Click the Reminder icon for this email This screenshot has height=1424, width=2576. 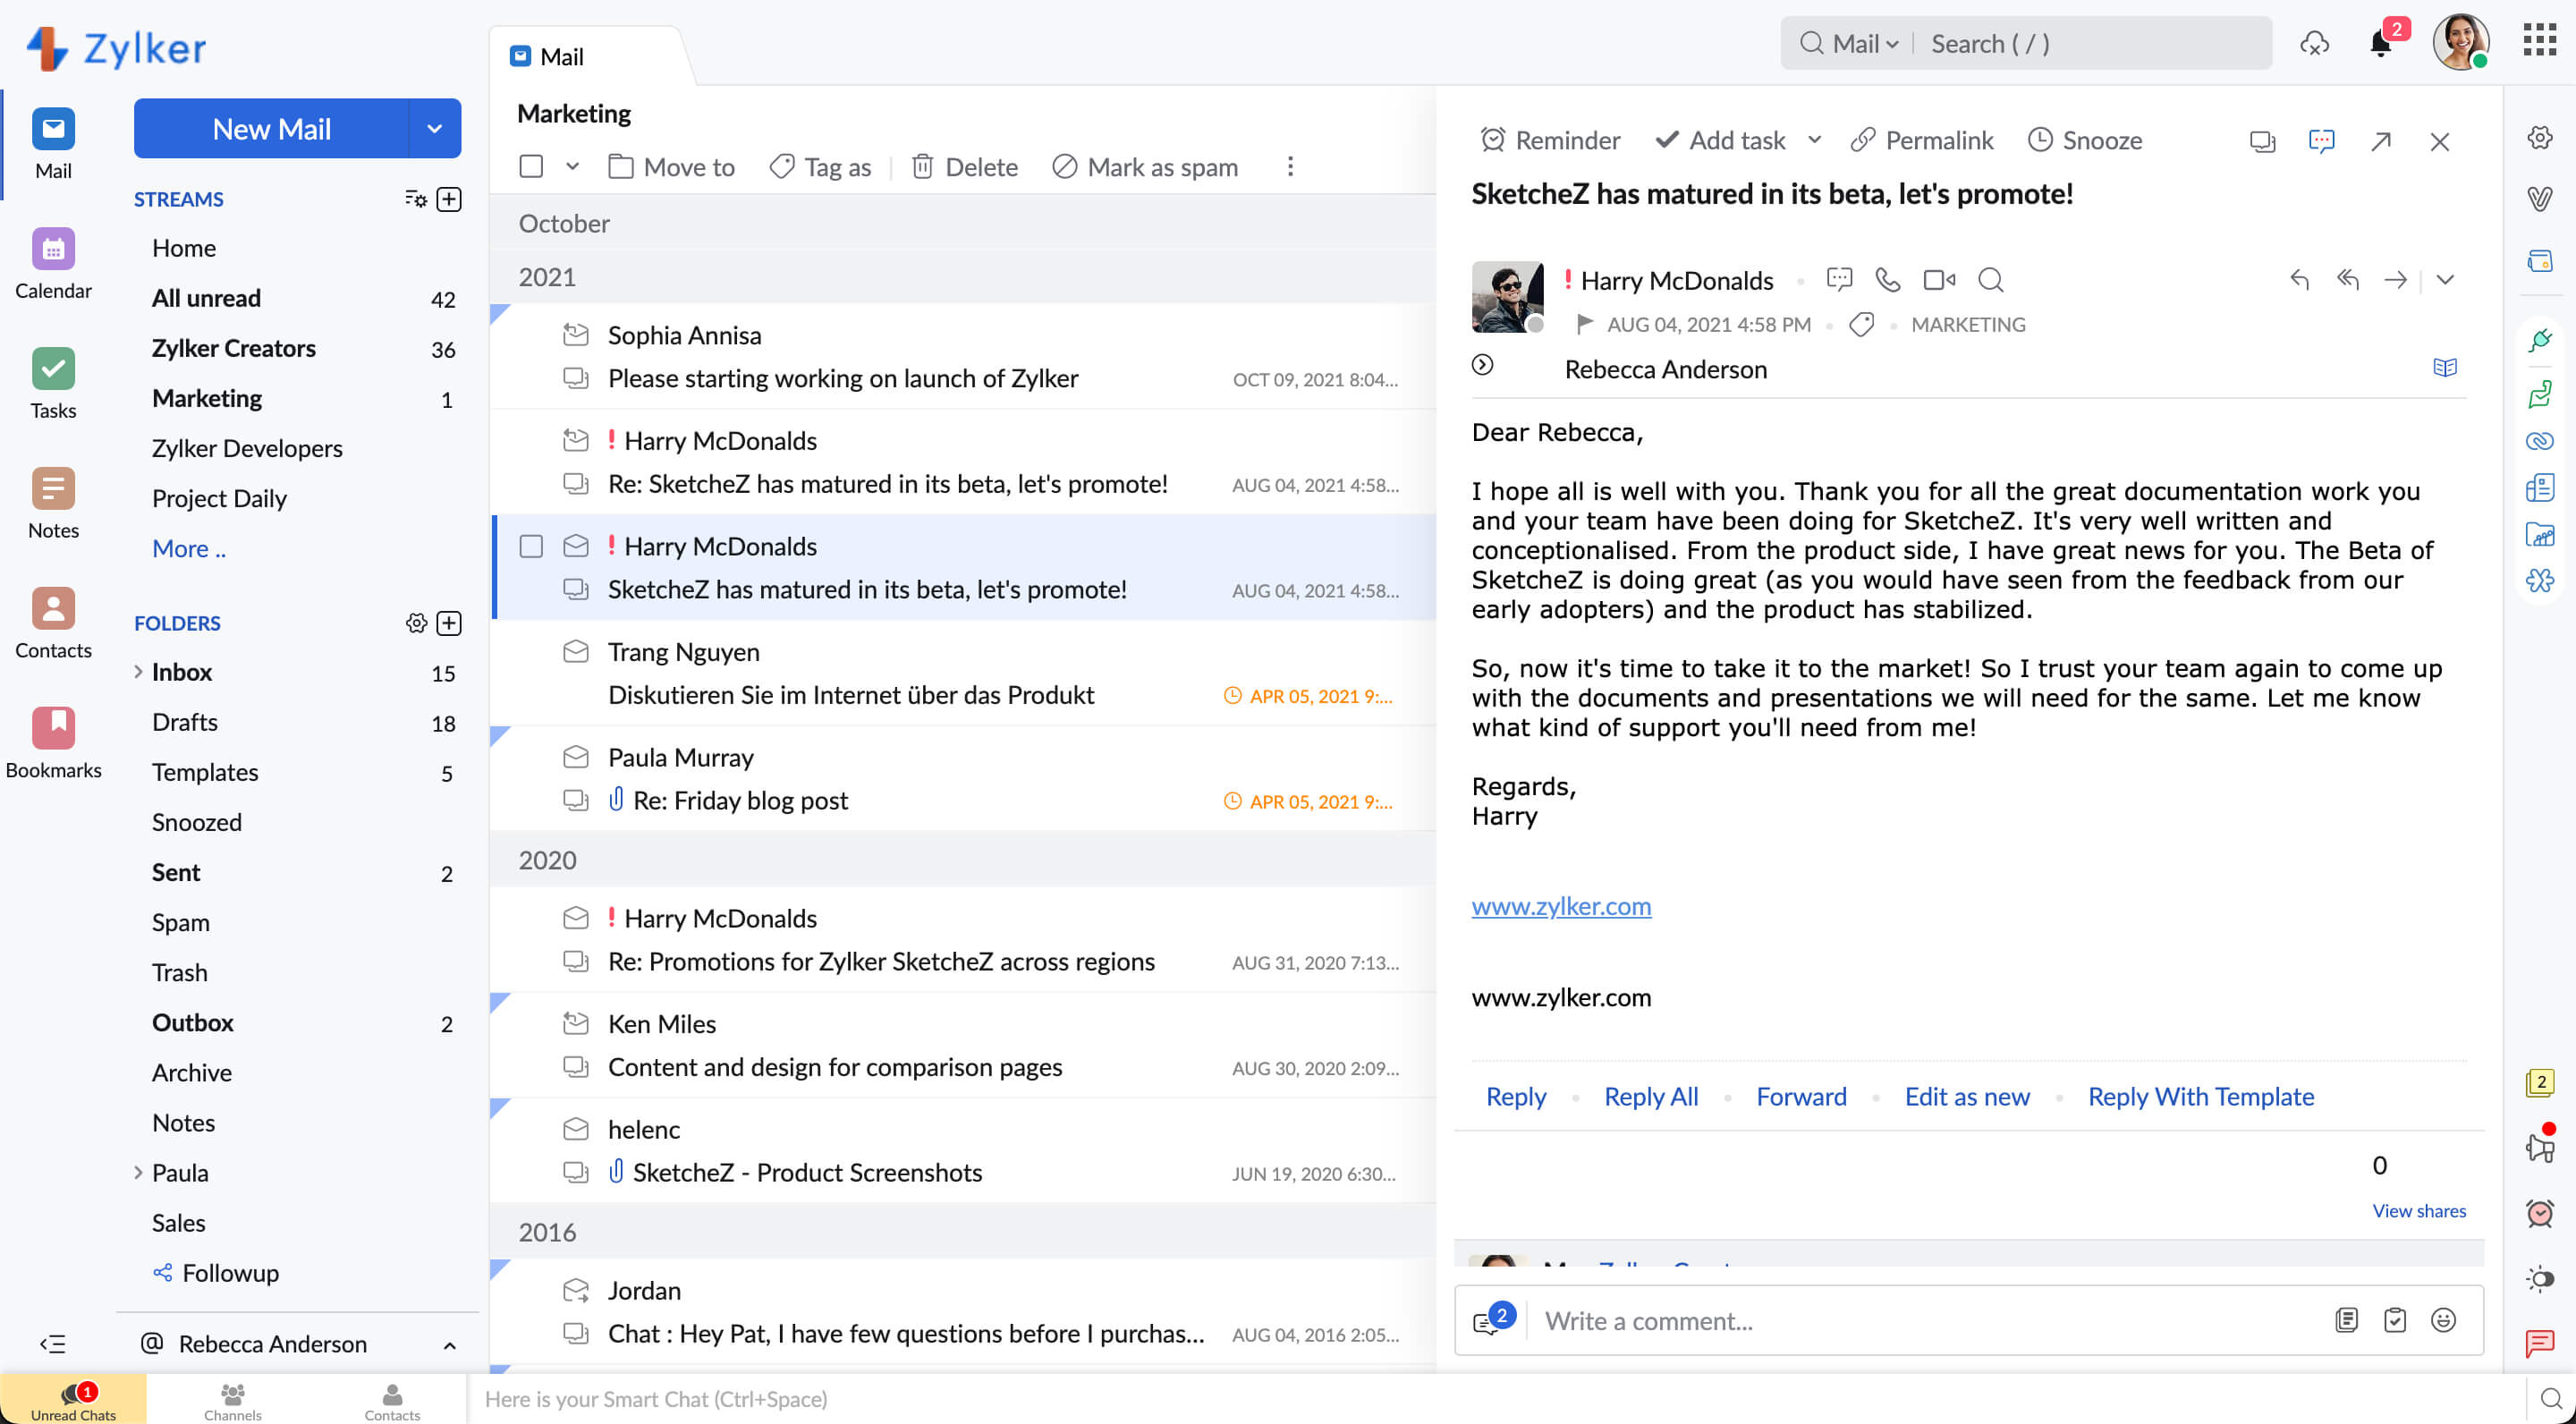pyautogui.click(x=1494, y=139)
